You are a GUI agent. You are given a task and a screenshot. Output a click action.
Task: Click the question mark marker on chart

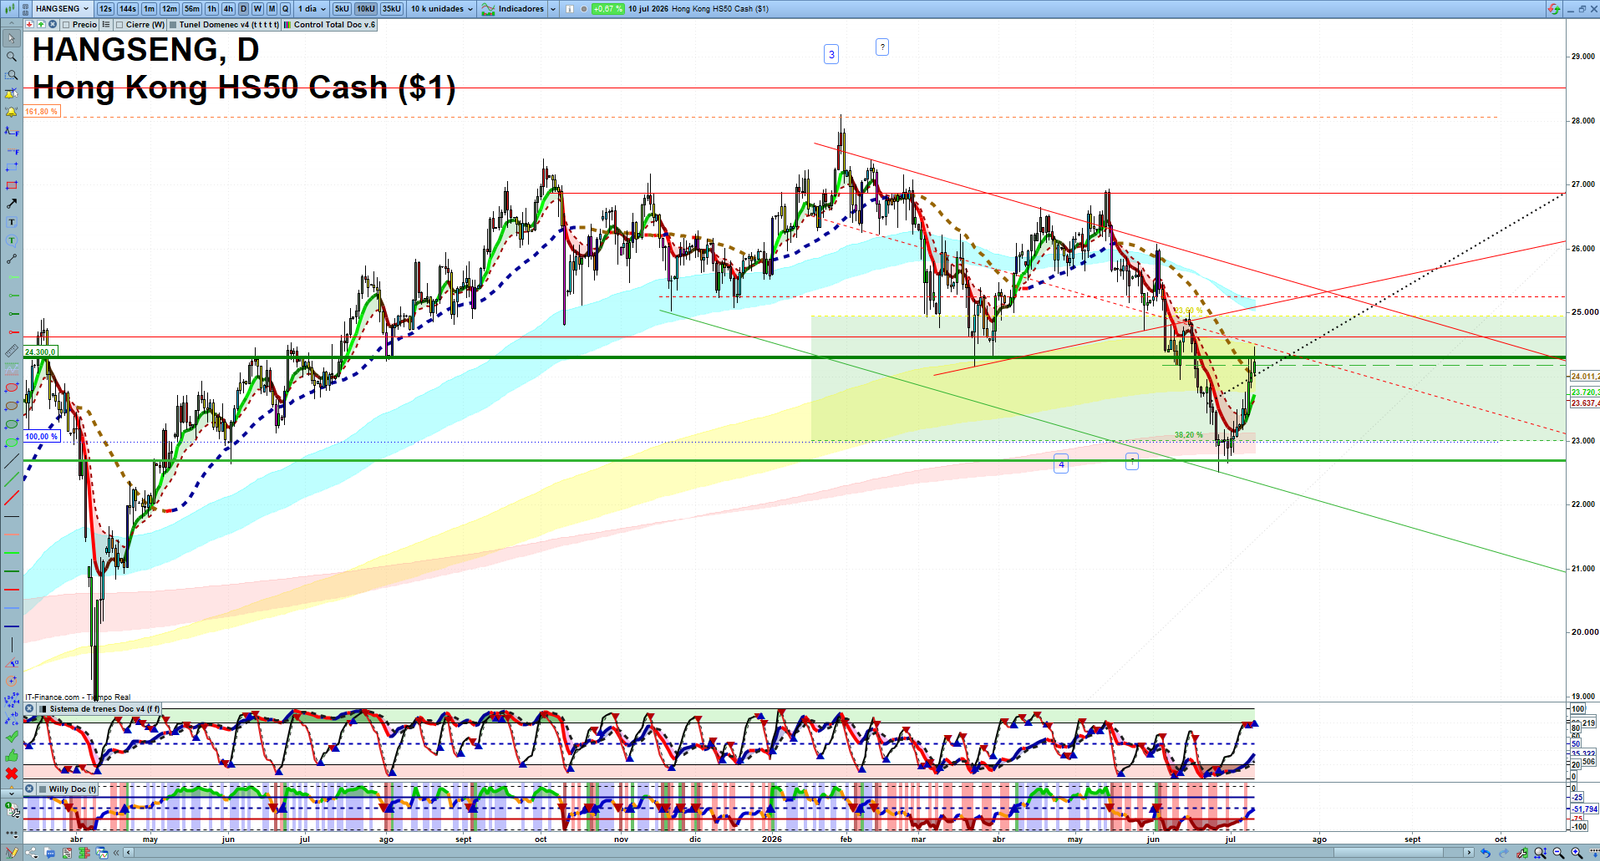pyautogui.click(x=882, y=47)
